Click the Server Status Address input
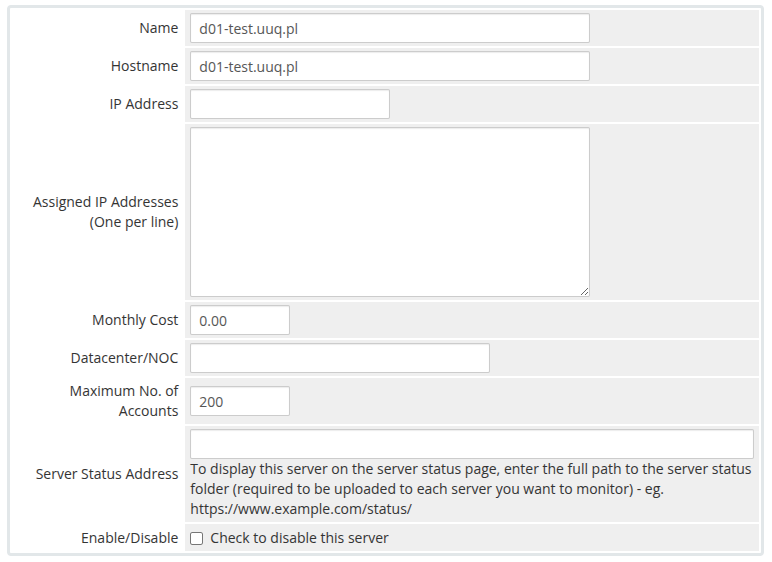Screen dimensions: 772x562 tap(471, 444)
